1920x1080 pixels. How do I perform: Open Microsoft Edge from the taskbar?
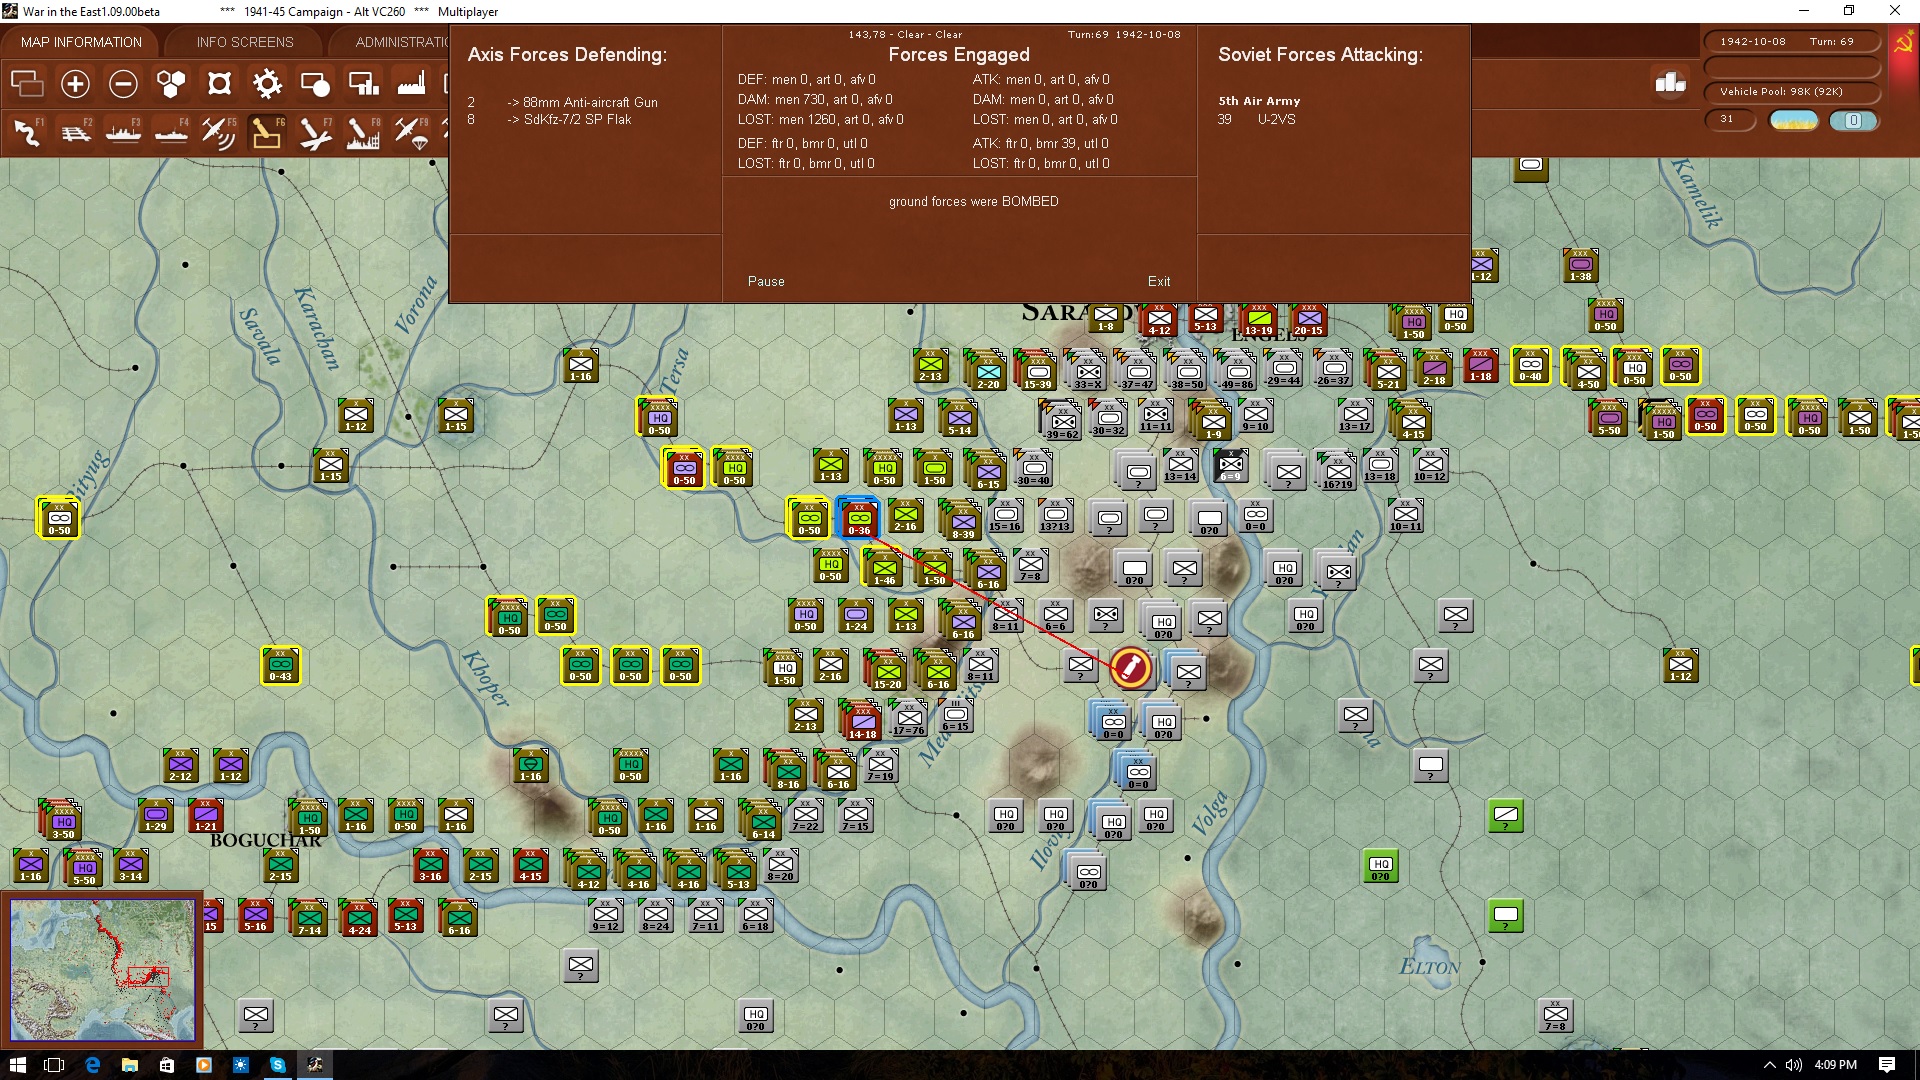pyautogui.click(x=92, y=1065)
